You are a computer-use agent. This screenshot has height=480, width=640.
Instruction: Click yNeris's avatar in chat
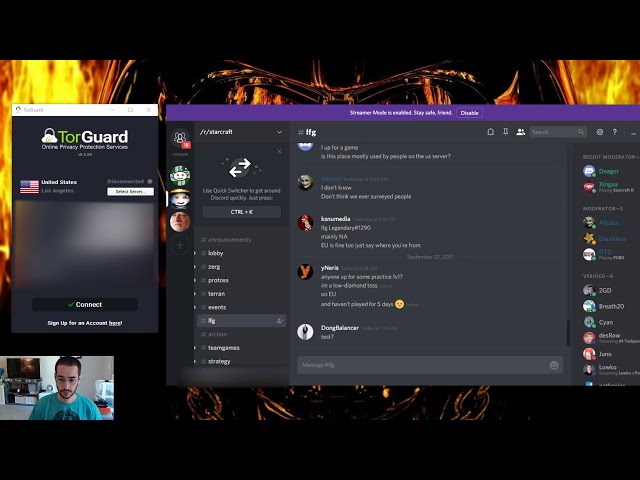(305, 272)
